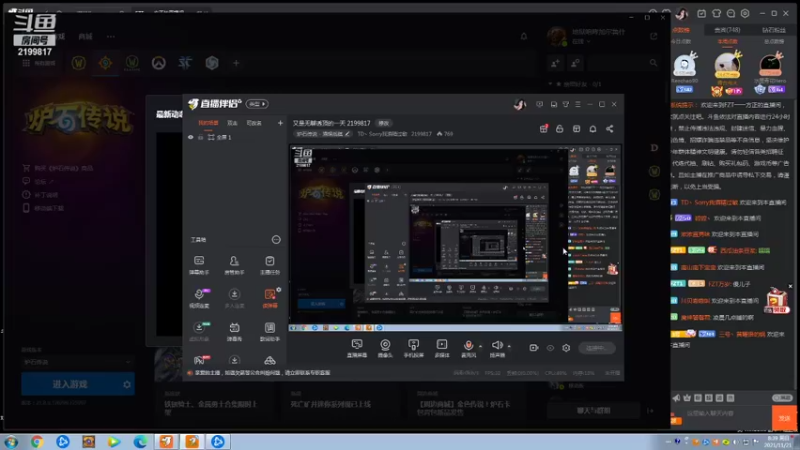Mute the 麦克风 microphone icon
Image resolution: width=800 pixels, height=450 pixels.
468,345
